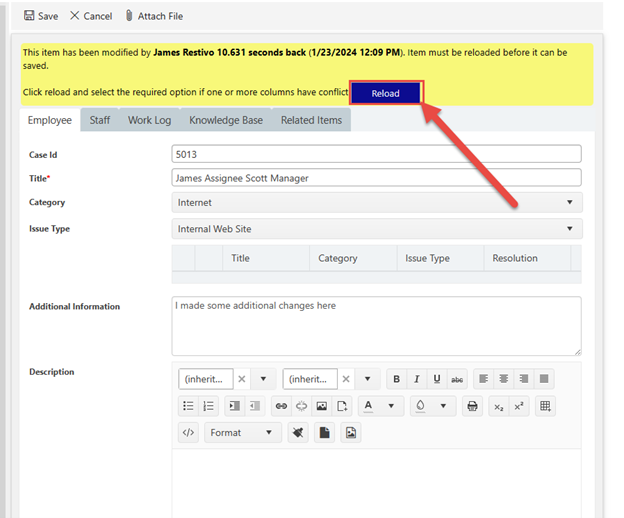Expand the Category dropdown showing Internet
624x518 pixels.
(377, 203)
